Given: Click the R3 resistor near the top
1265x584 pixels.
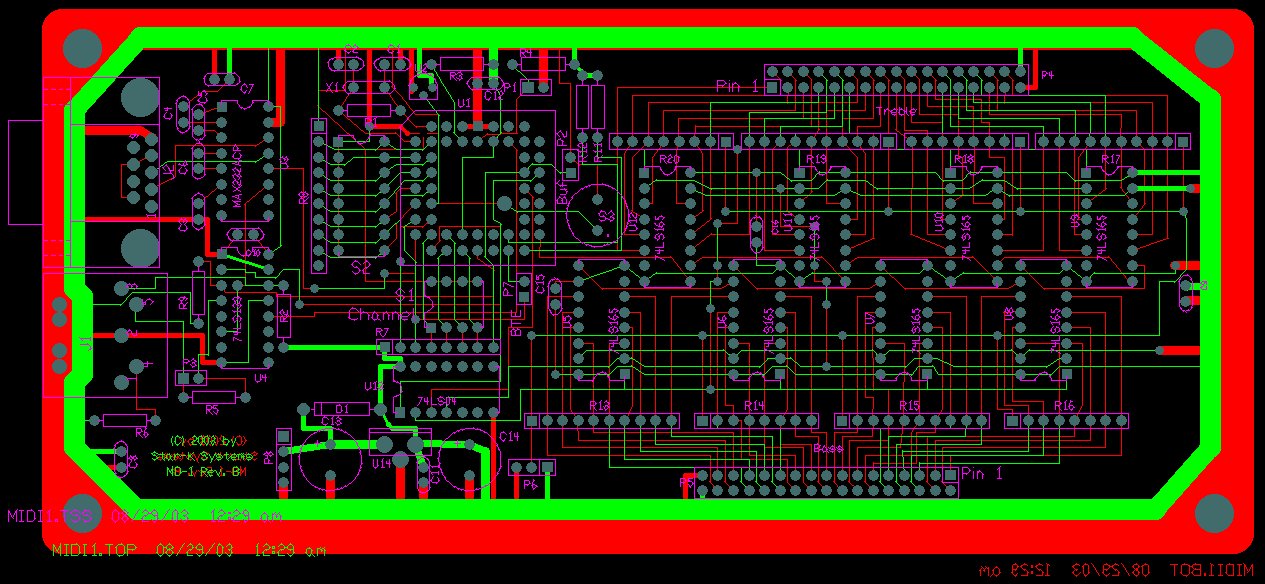Looking at the screenshot, I should point(464,64).
